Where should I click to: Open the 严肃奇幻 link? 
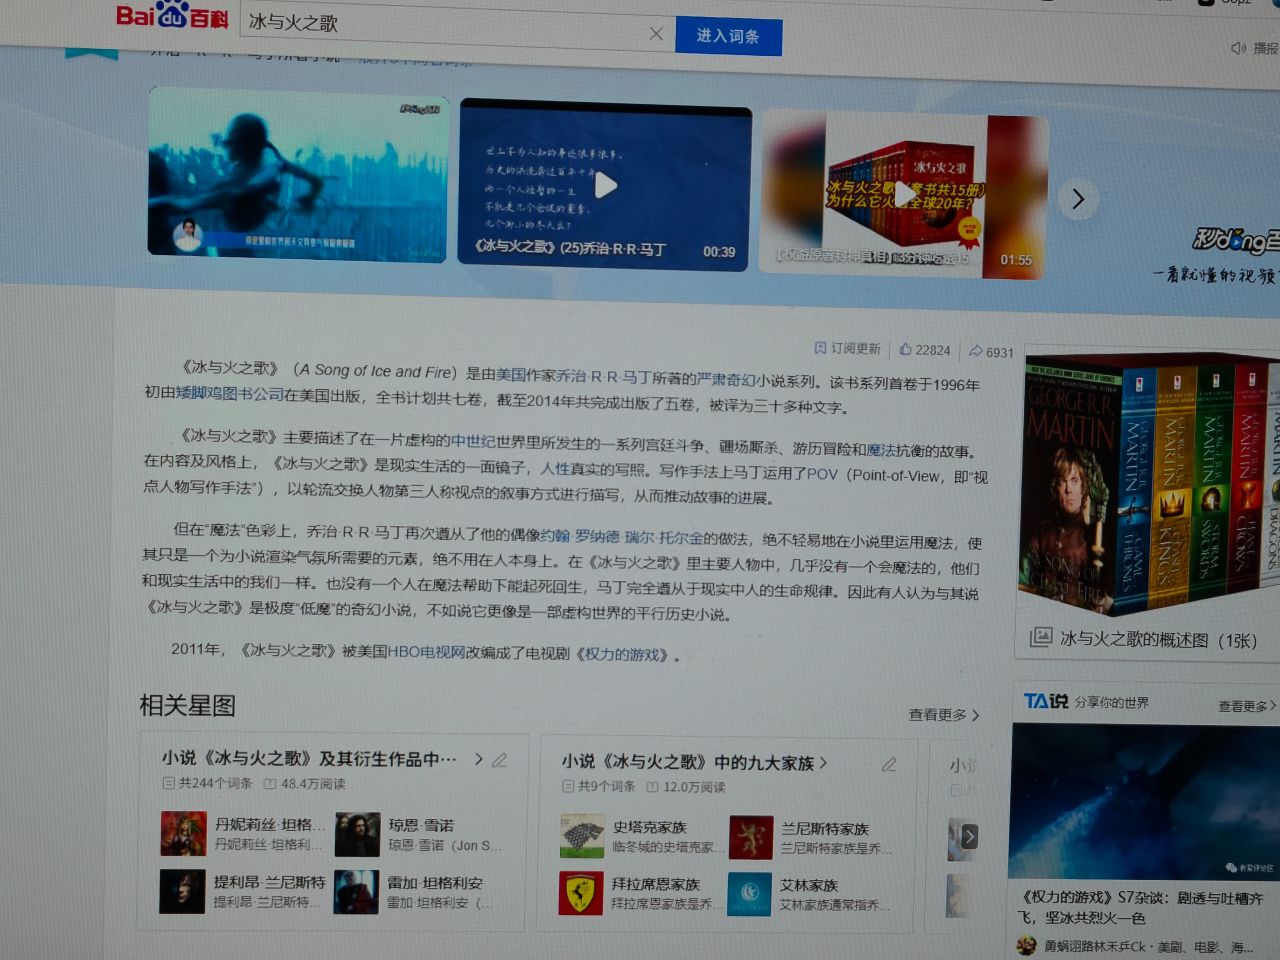pos(725,378)
